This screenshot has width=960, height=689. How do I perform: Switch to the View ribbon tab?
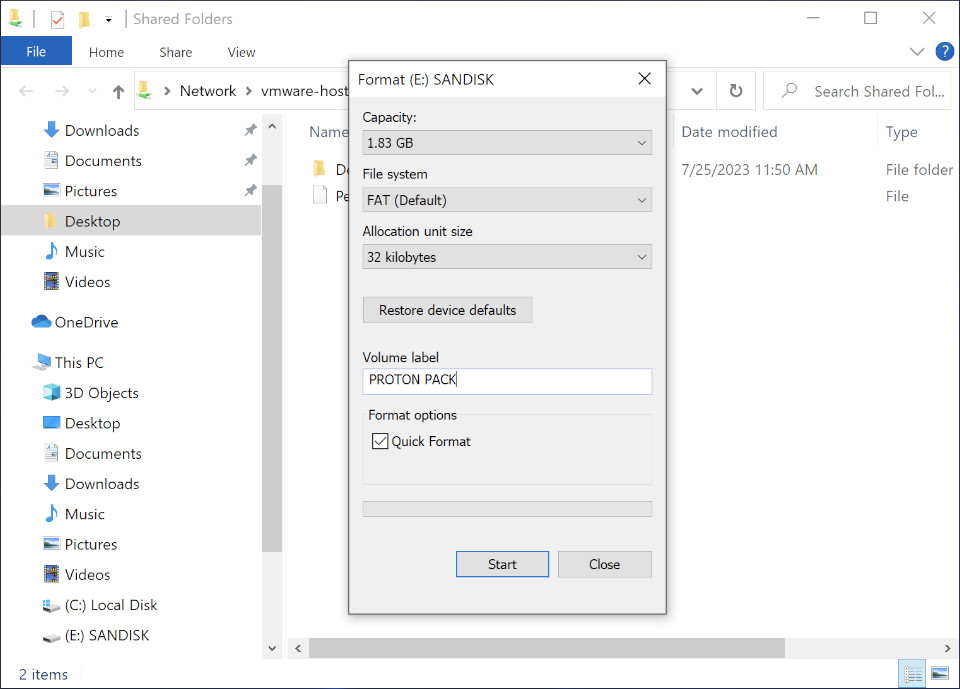tap(241, 52)
